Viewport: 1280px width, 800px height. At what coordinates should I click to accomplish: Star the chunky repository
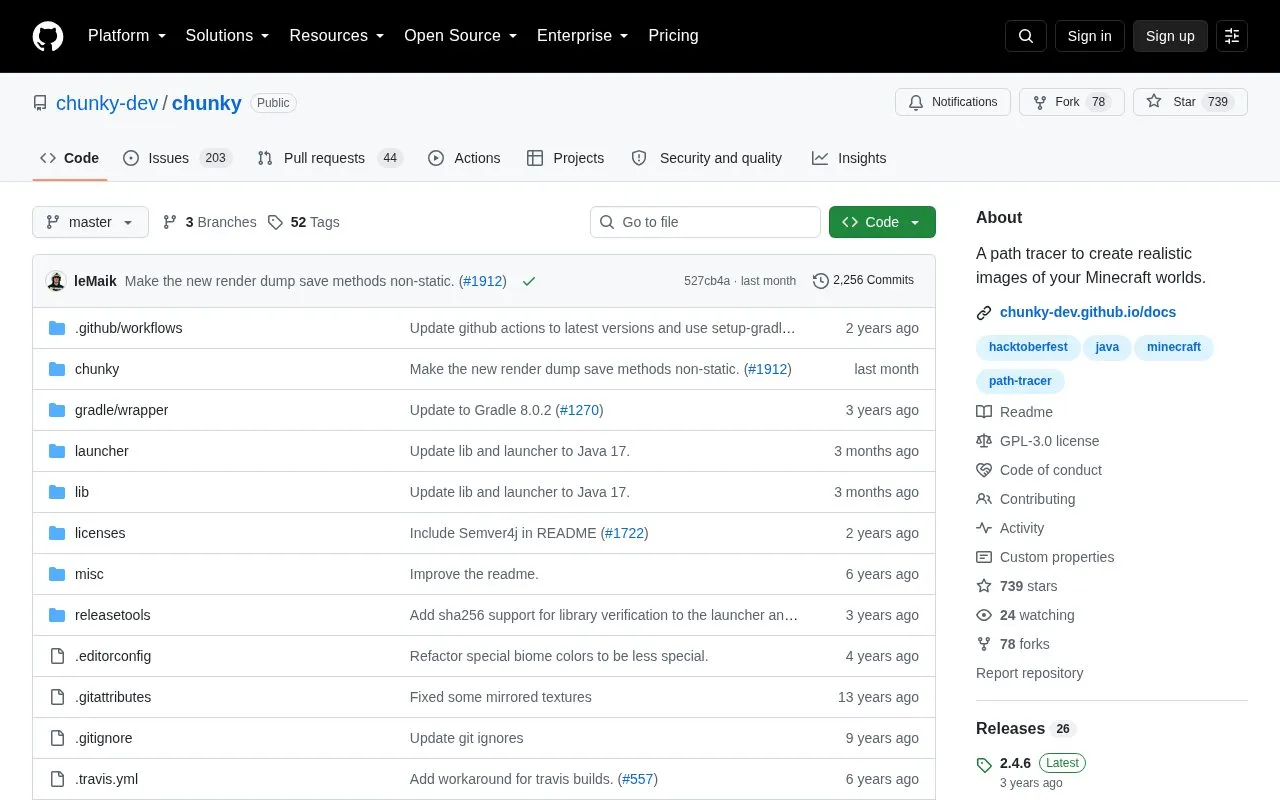tap(1190, 102)
